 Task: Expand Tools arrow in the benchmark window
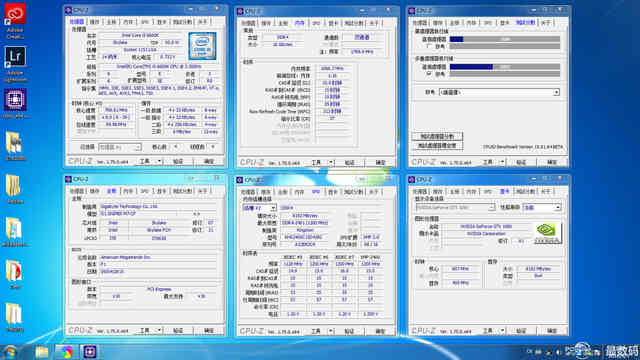tap(502, 162)
